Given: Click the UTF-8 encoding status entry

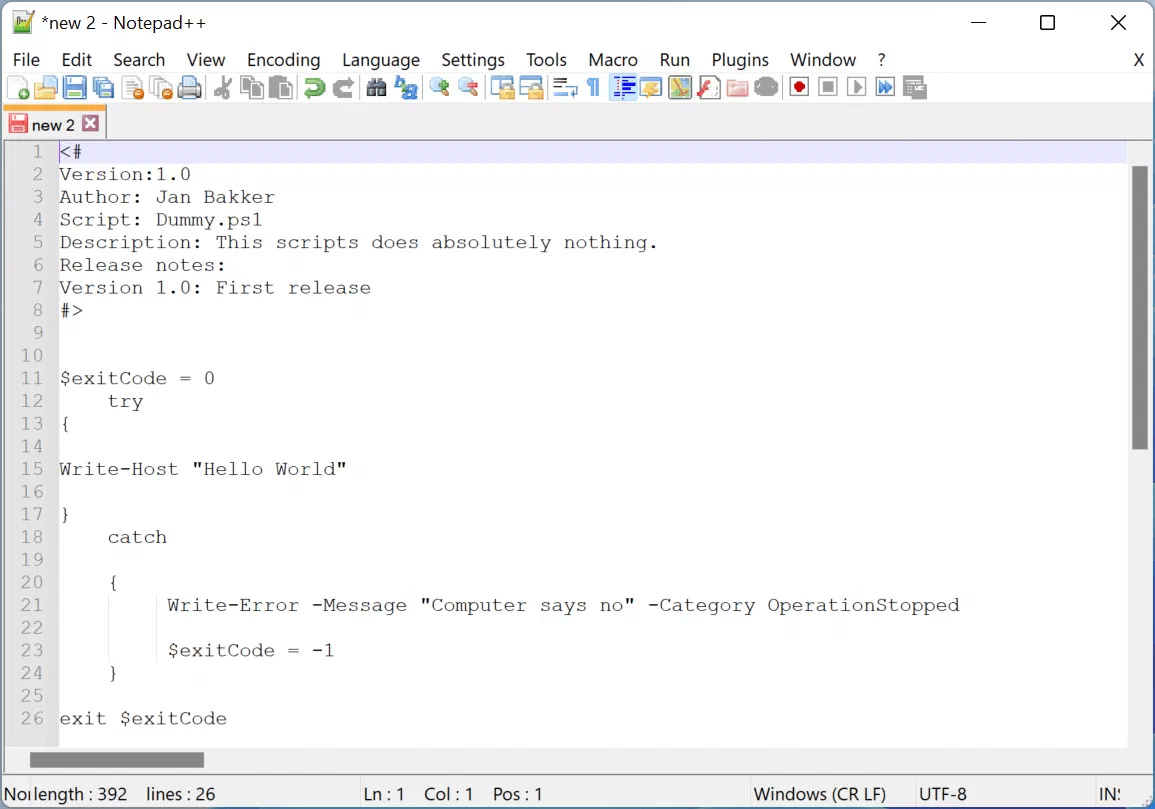Looking at the screenshot, I should coord(943,794).
